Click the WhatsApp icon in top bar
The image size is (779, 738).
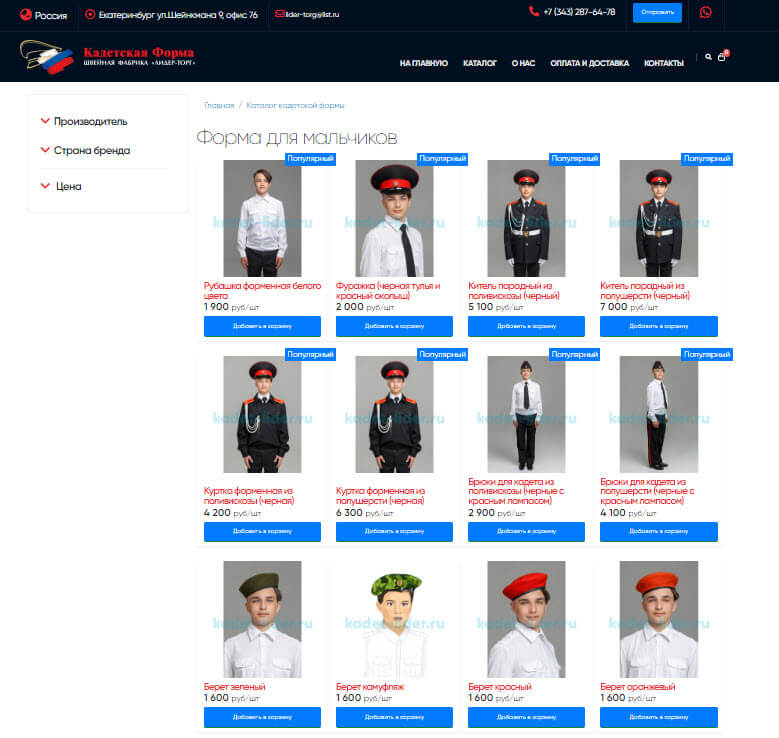click(705, 12)
